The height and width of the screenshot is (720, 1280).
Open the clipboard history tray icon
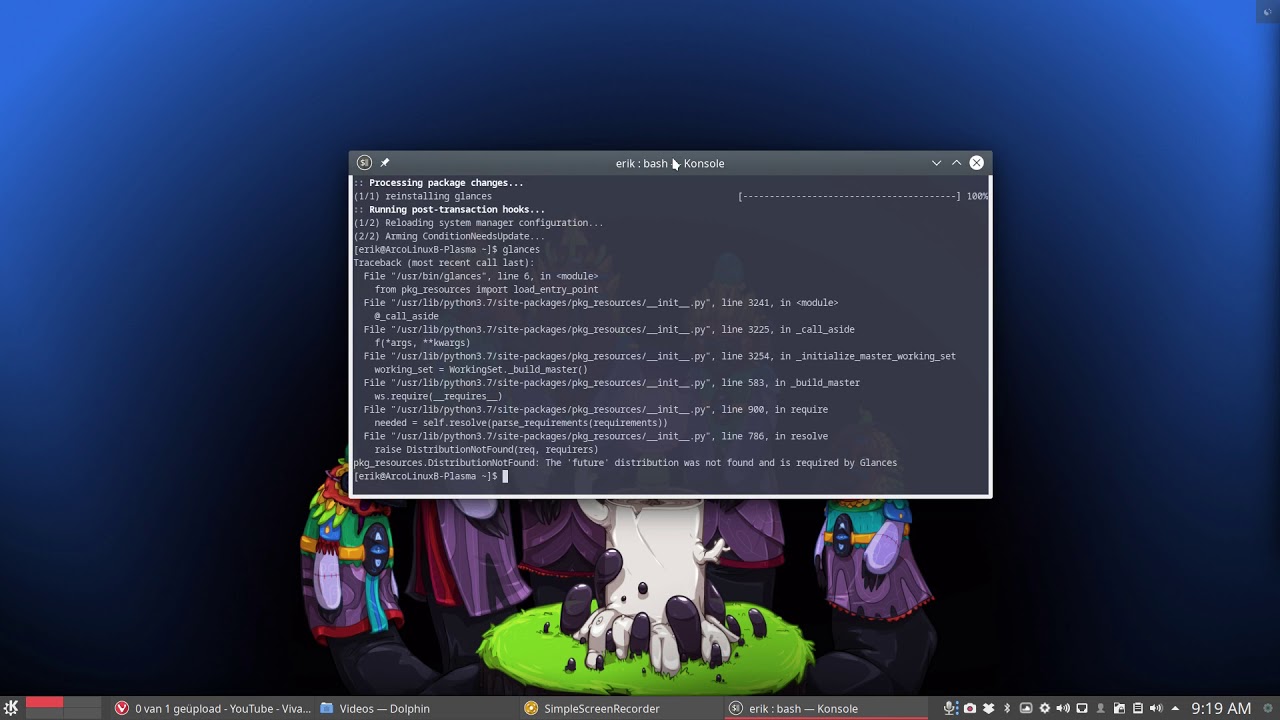(1138, 708)
